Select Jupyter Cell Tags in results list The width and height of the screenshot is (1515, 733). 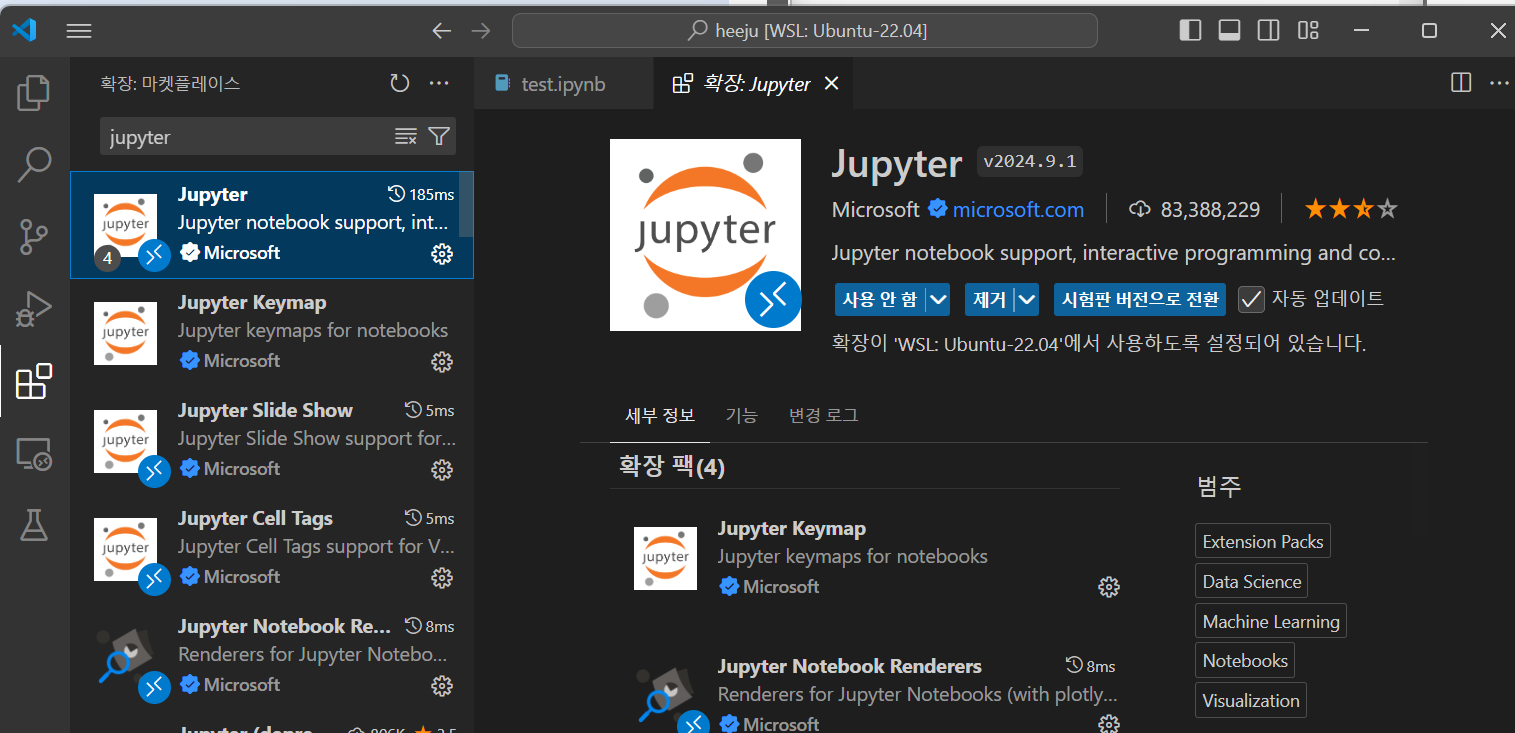pyautogui.click(x=271, y=549)
